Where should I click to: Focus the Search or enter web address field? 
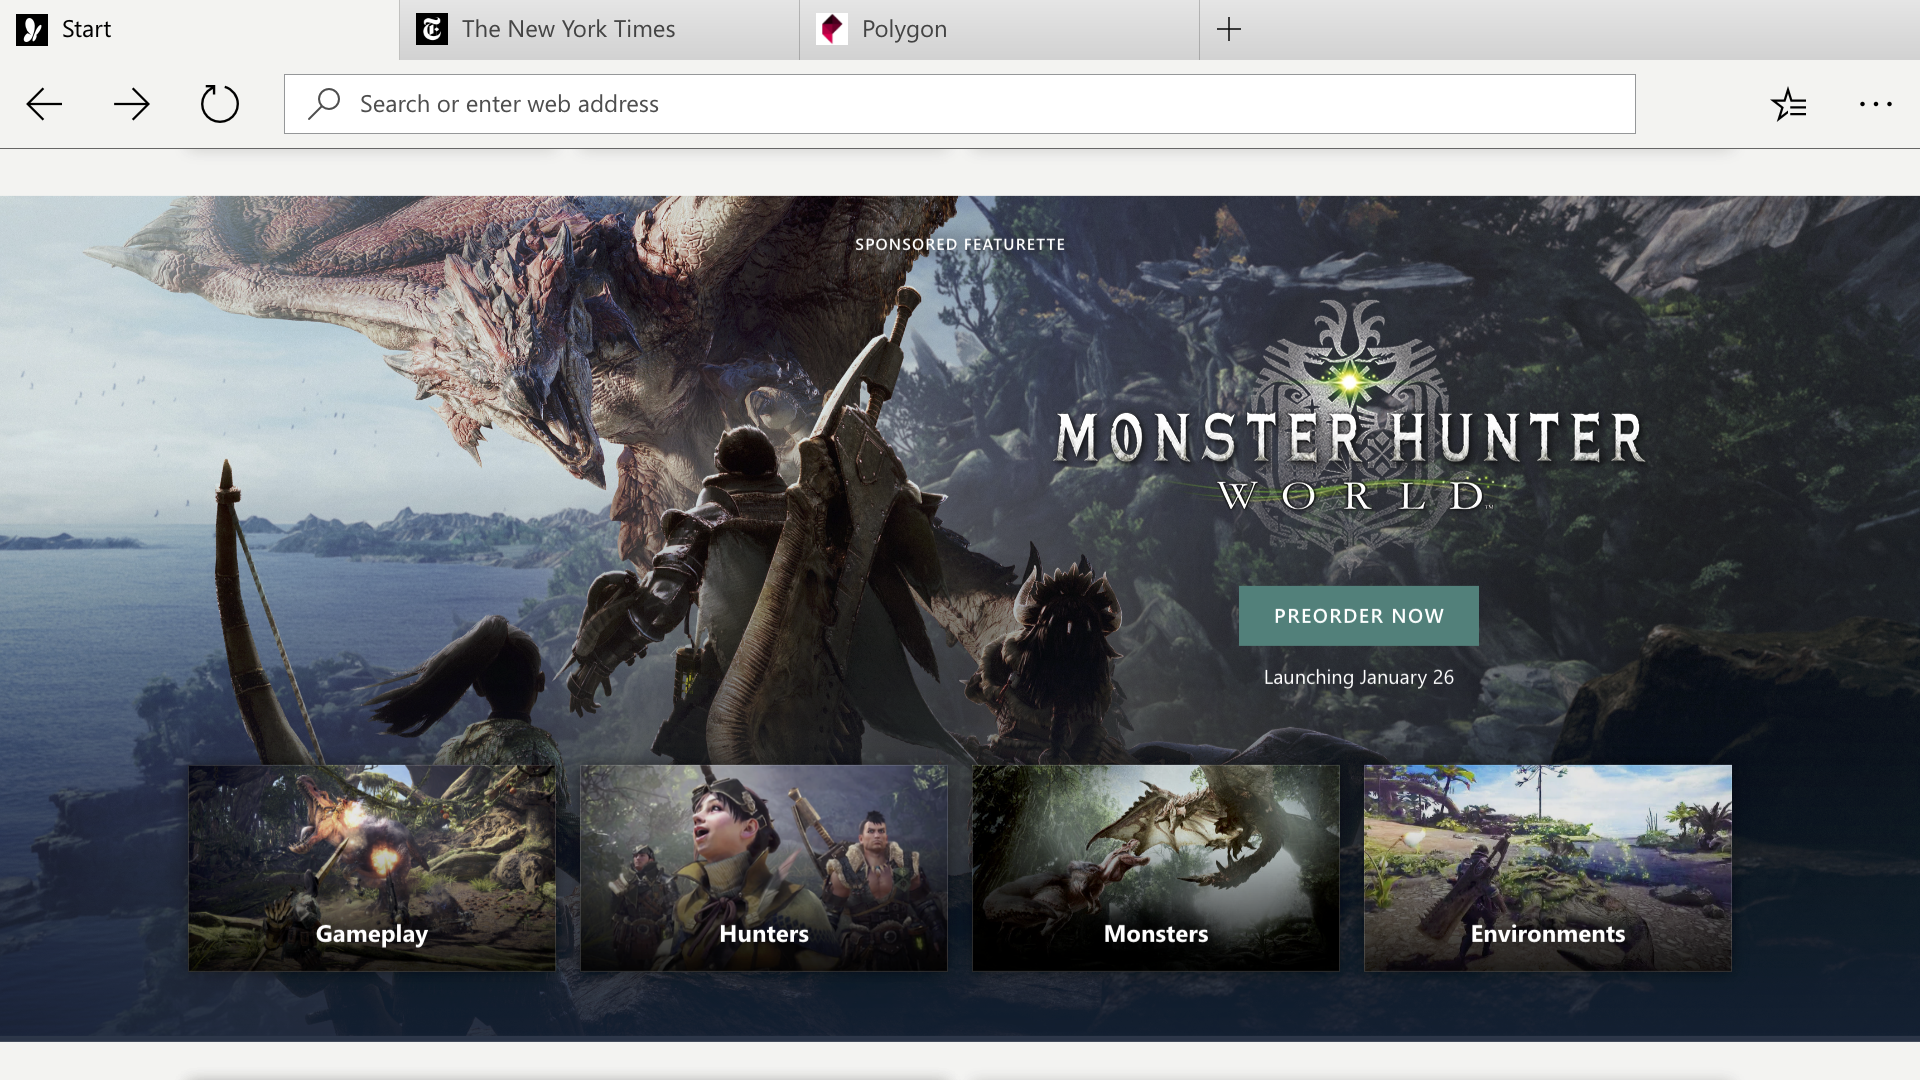(x=960, y=104)
